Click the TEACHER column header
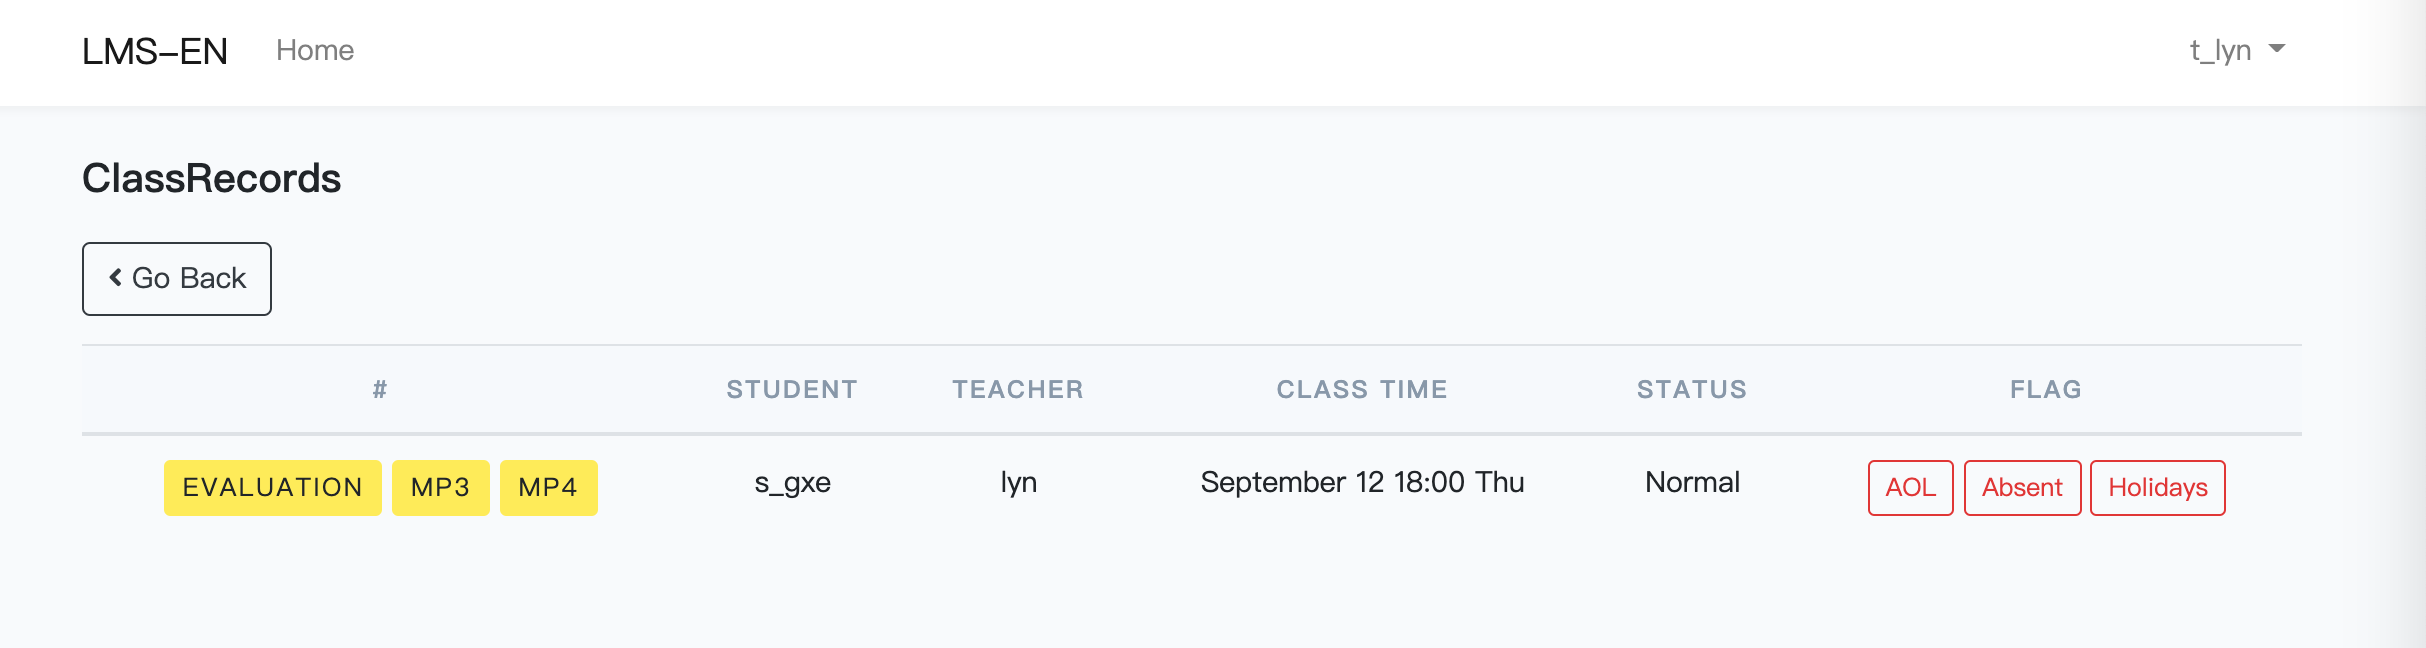Image resolution: width=2426 pixels, height=648 pixels. pyautogui.click(x=1018, y=390)
